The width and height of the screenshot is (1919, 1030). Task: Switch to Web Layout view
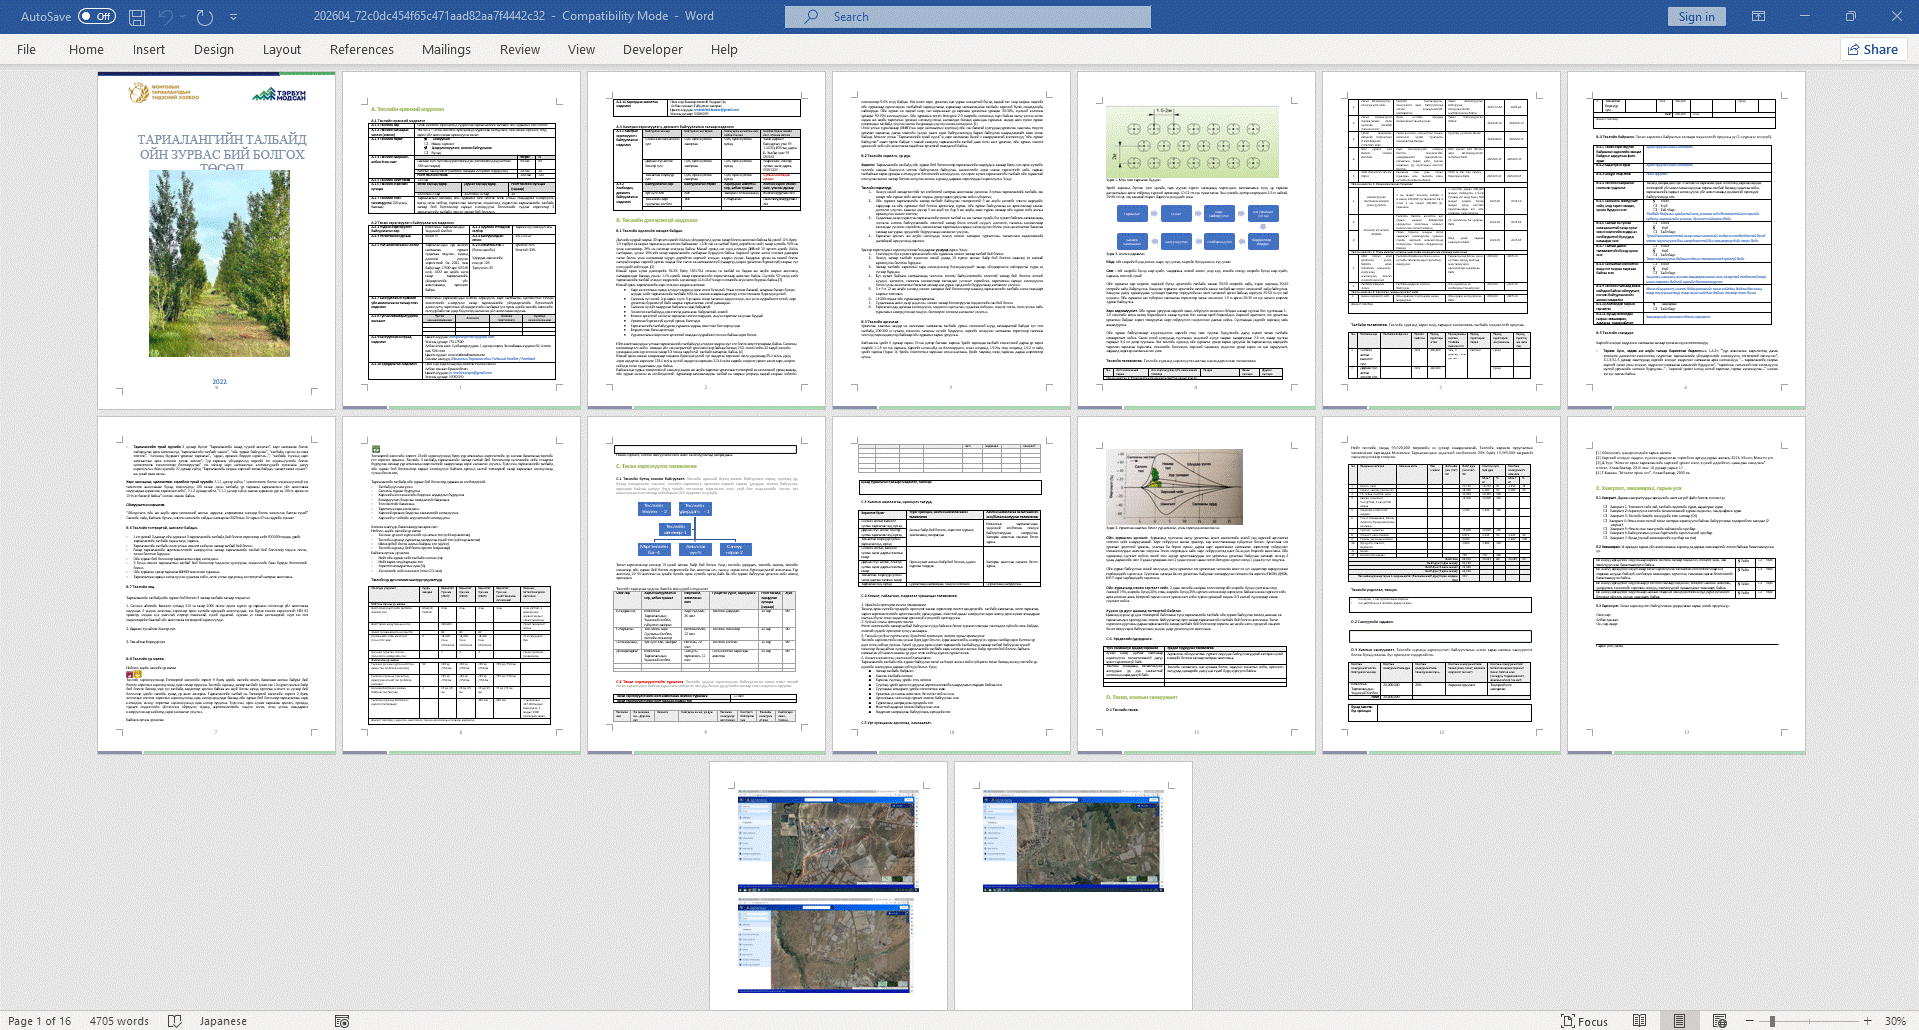pyautogui.click(x=1719, y=1021)
